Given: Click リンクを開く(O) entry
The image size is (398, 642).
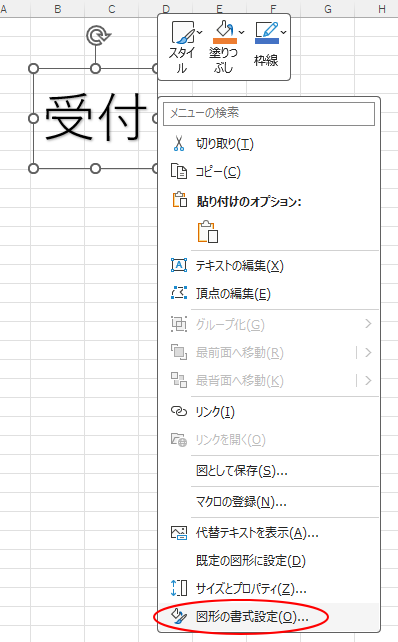Looking at the screenshot, I should (x=231, y=440).
